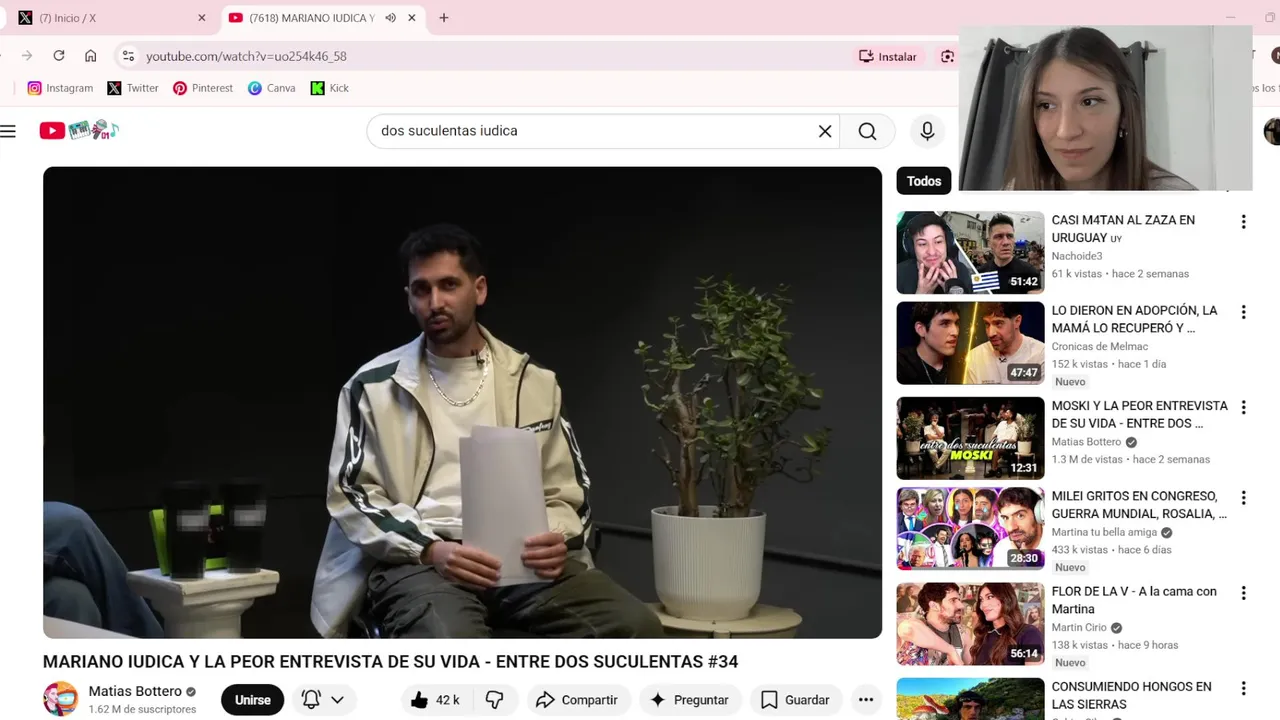Open Matias Bottero channel avatar

61,699
